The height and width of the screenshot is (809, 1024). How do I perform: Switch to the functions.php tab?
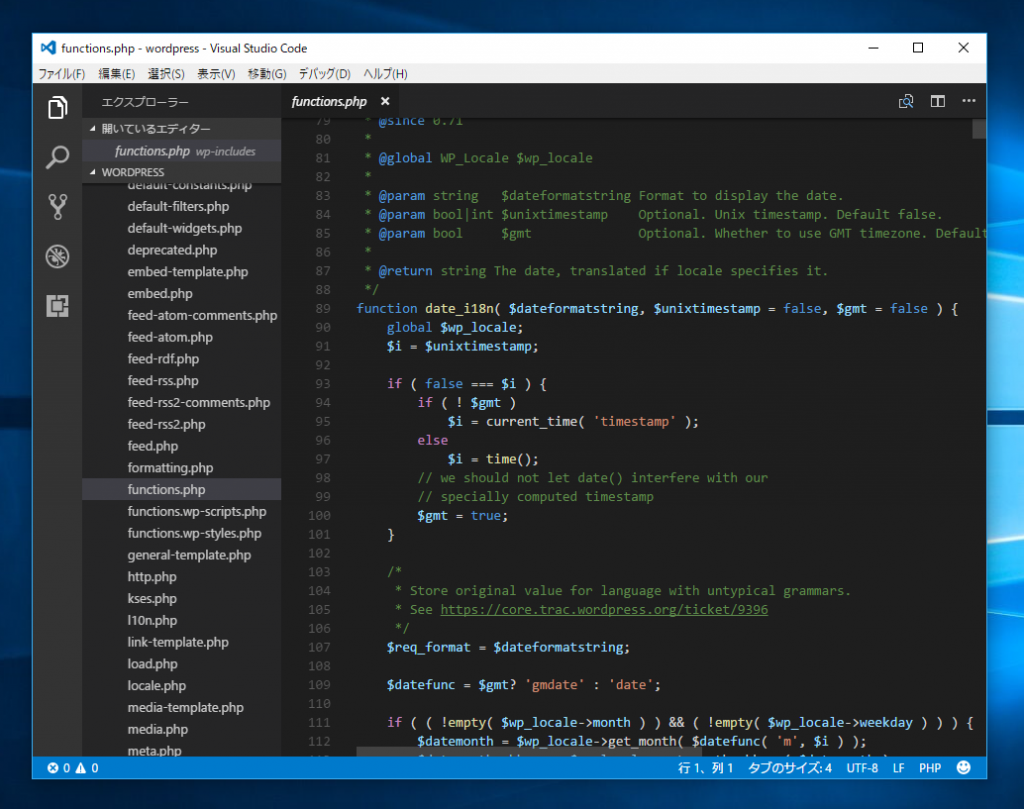328,101
